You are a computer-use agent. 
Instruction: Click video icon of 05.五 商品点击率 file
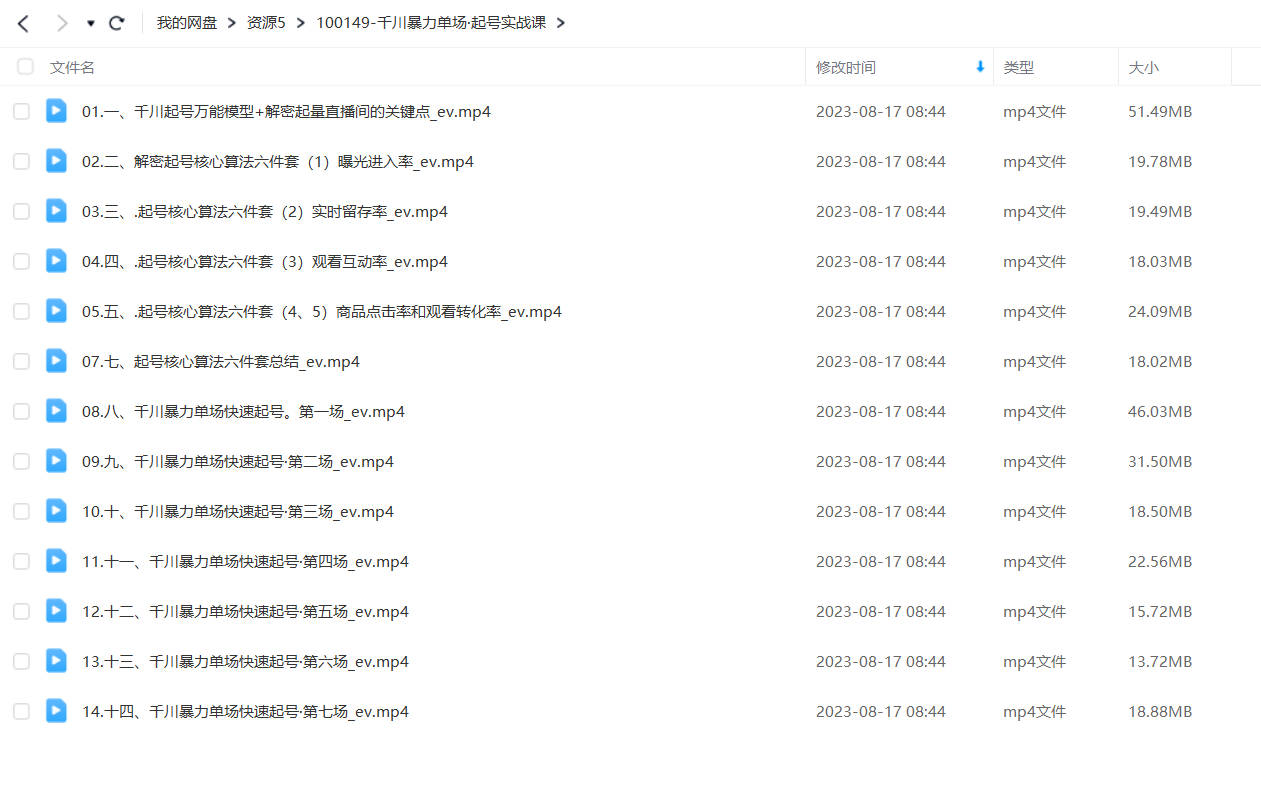point(56,311)
